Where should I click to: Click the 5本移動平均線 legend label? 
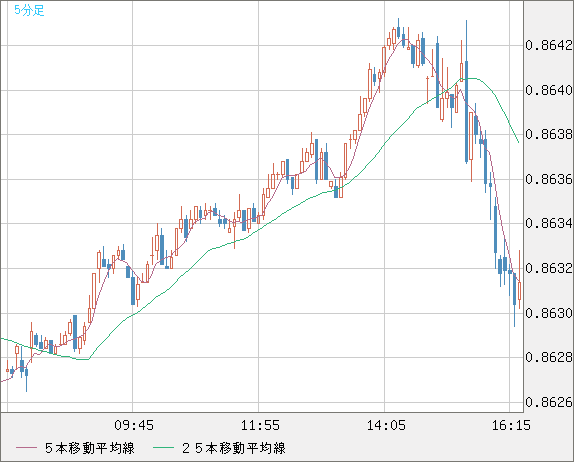90,448
